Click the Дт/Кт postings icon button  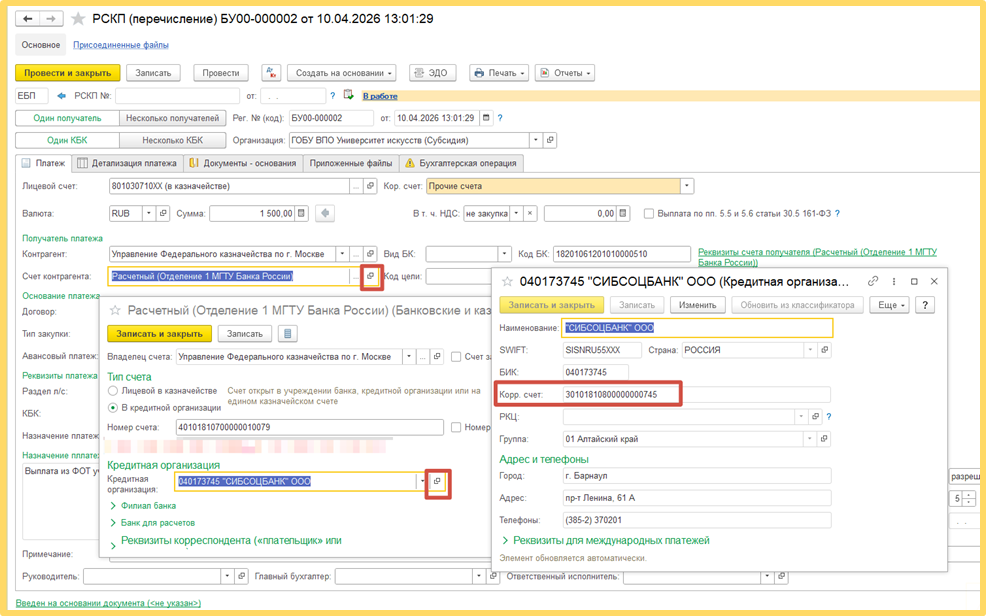(x=271, y=73)
